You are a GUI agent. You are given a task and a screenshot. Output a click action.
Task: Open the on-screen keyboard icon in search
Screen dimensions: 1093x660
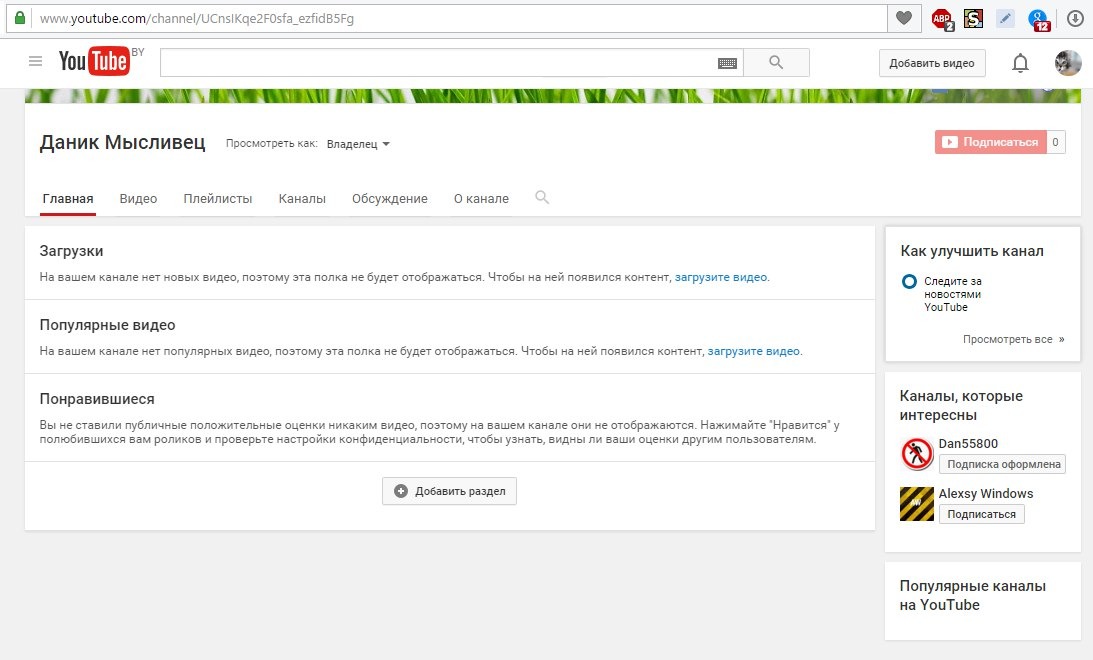point(727,63)
